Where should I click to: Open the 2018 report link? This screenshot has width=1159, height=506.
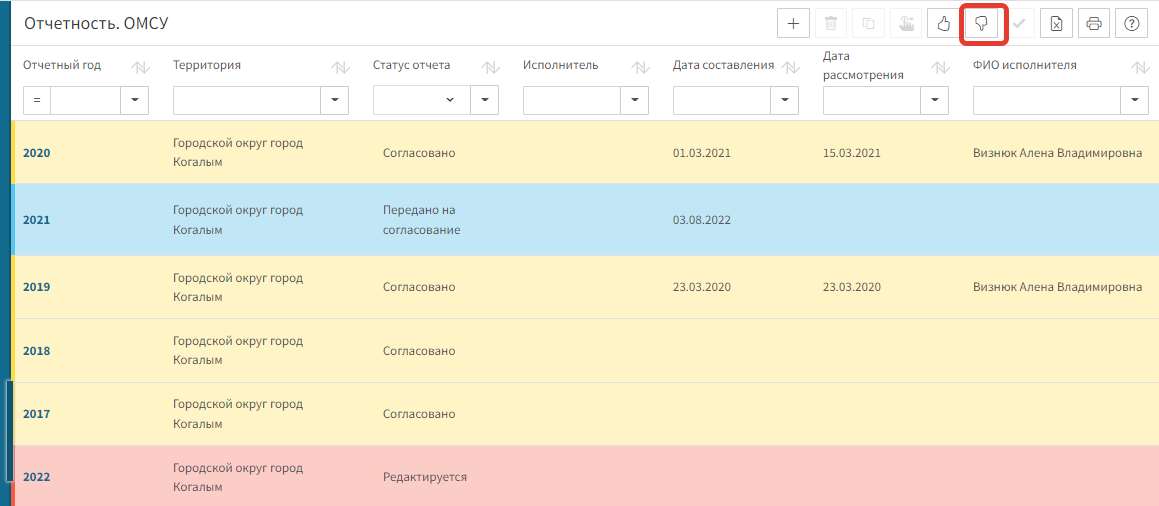[x=36, y=351]
